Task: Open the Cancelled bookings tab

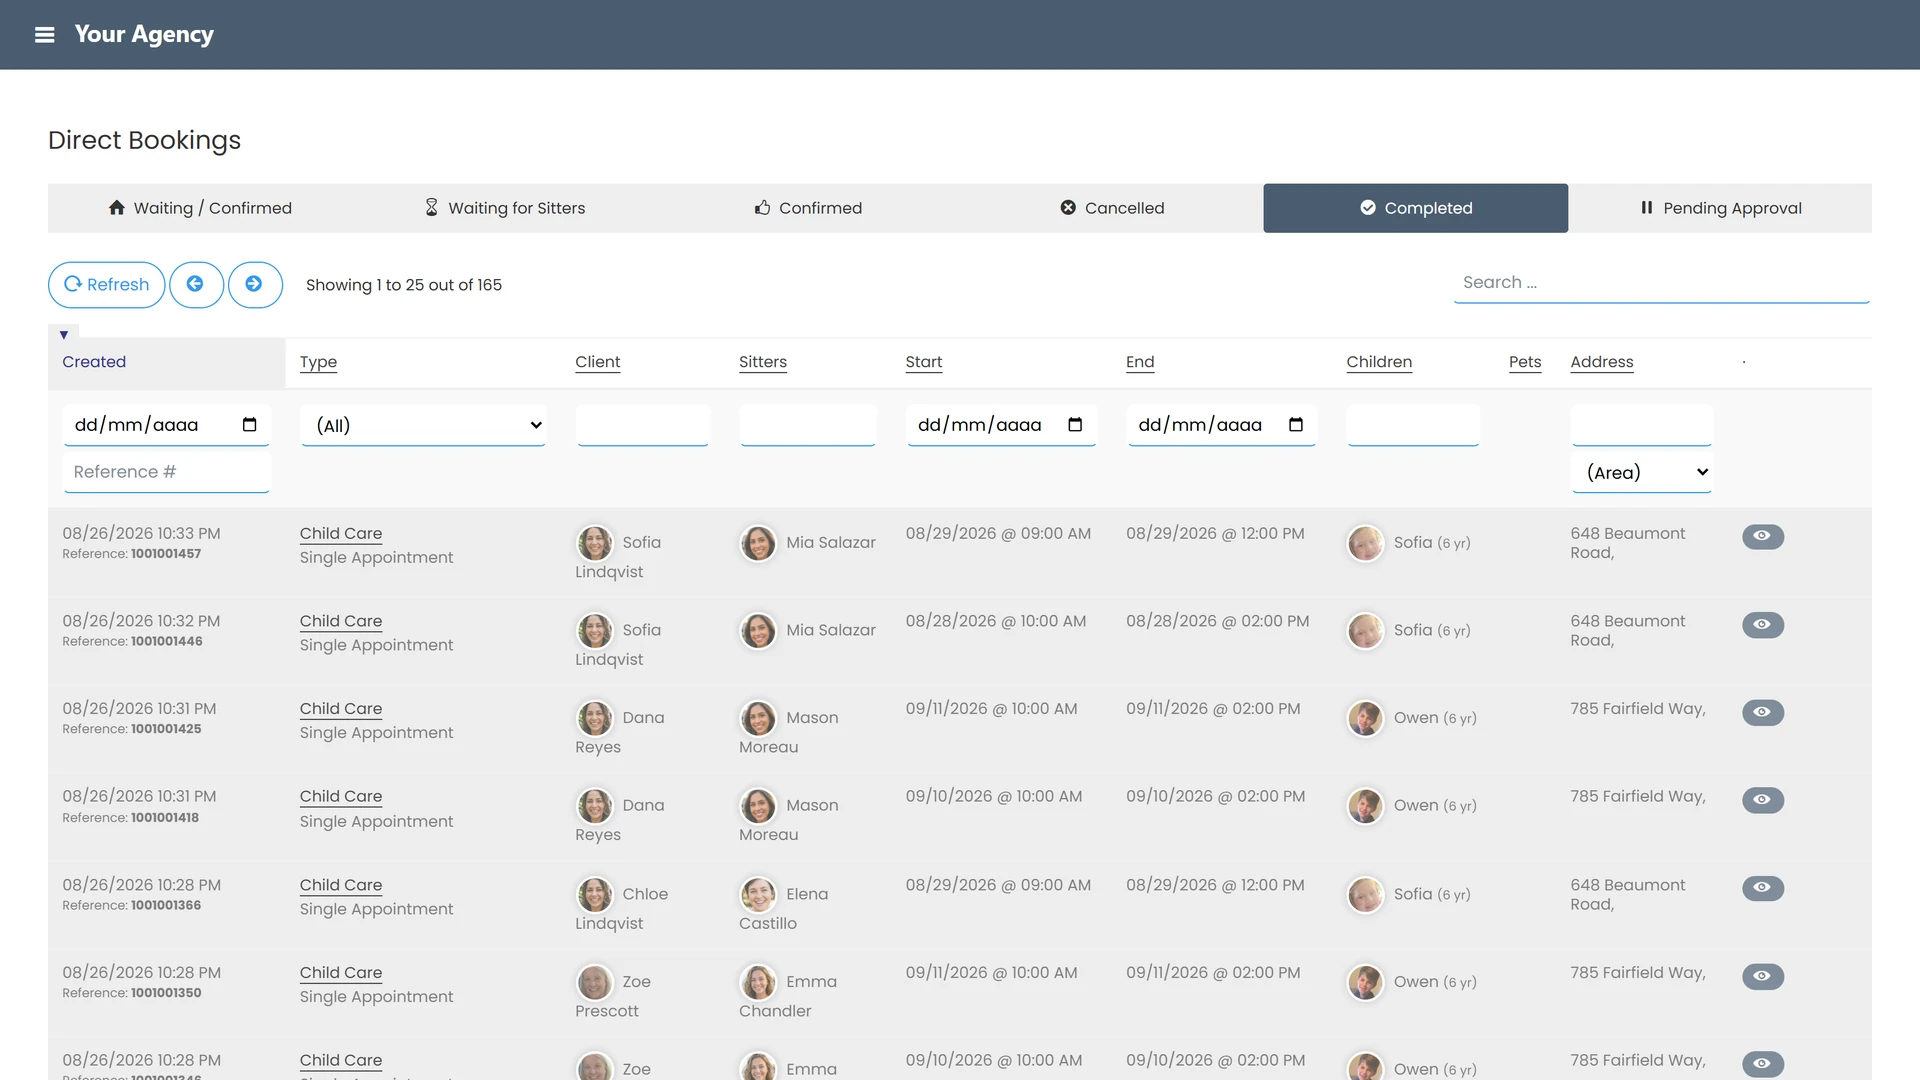Action: (x=1112, y=208)
